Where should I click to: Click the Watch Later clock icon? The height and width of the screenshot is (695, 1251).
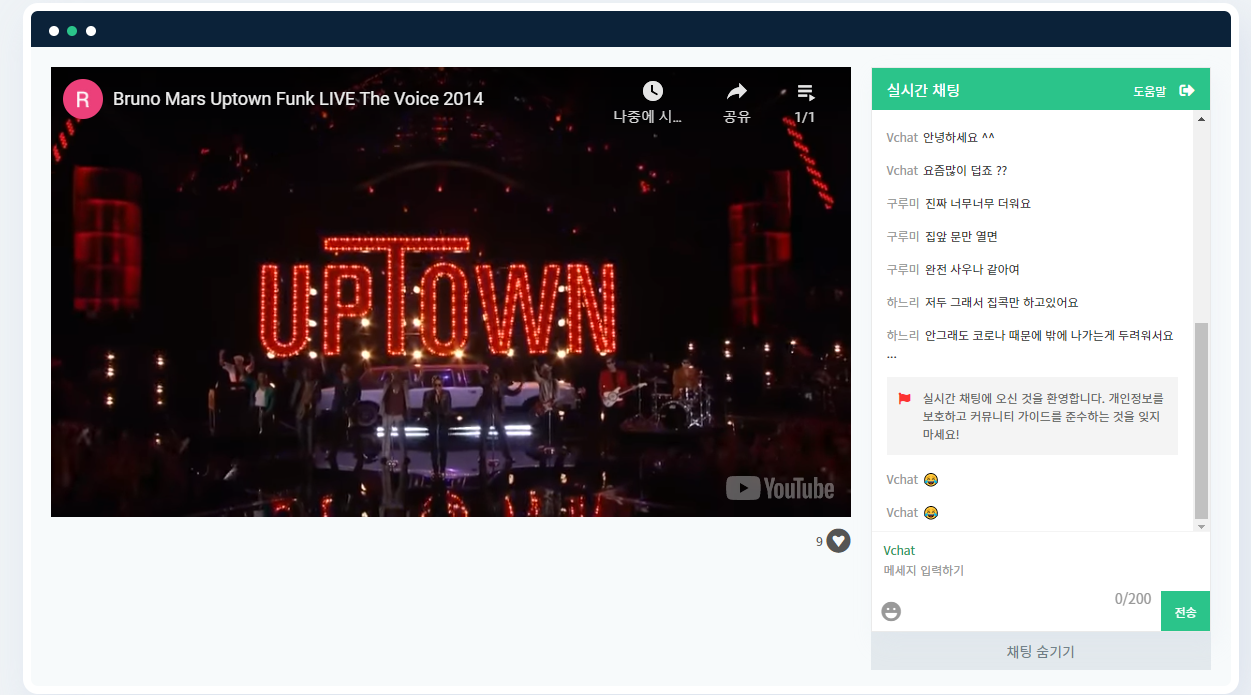652,92
